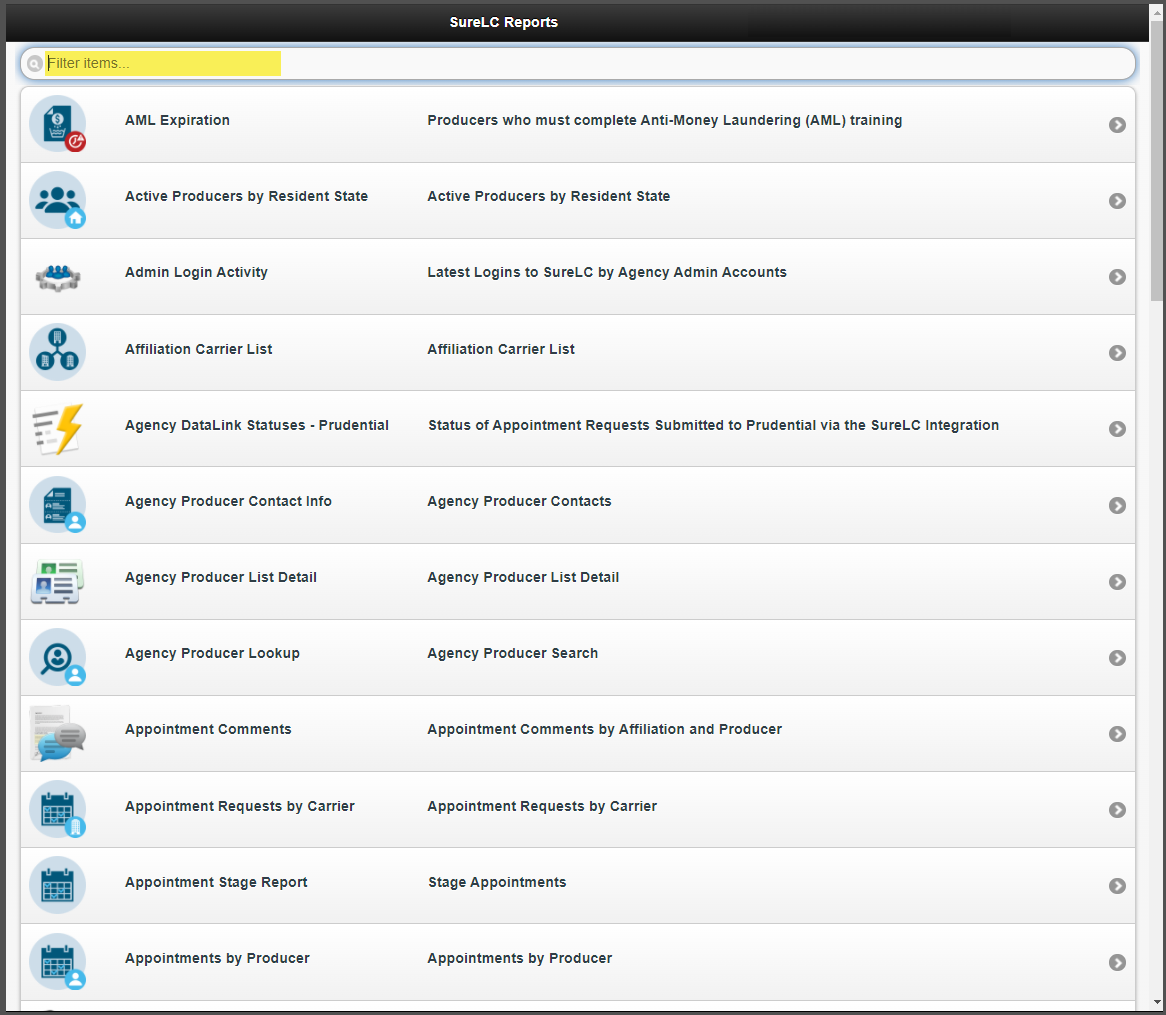Image resolution: width=1166 pixels, height=1015 pixels.
Task: Click the arrow for Admin Login Activity
Action: pos(1117,277)
